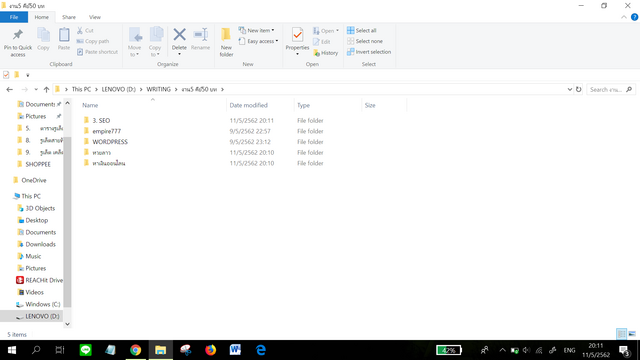640x360 pixels.
Task: Click Select none
Action: click(x=365, y=41)
